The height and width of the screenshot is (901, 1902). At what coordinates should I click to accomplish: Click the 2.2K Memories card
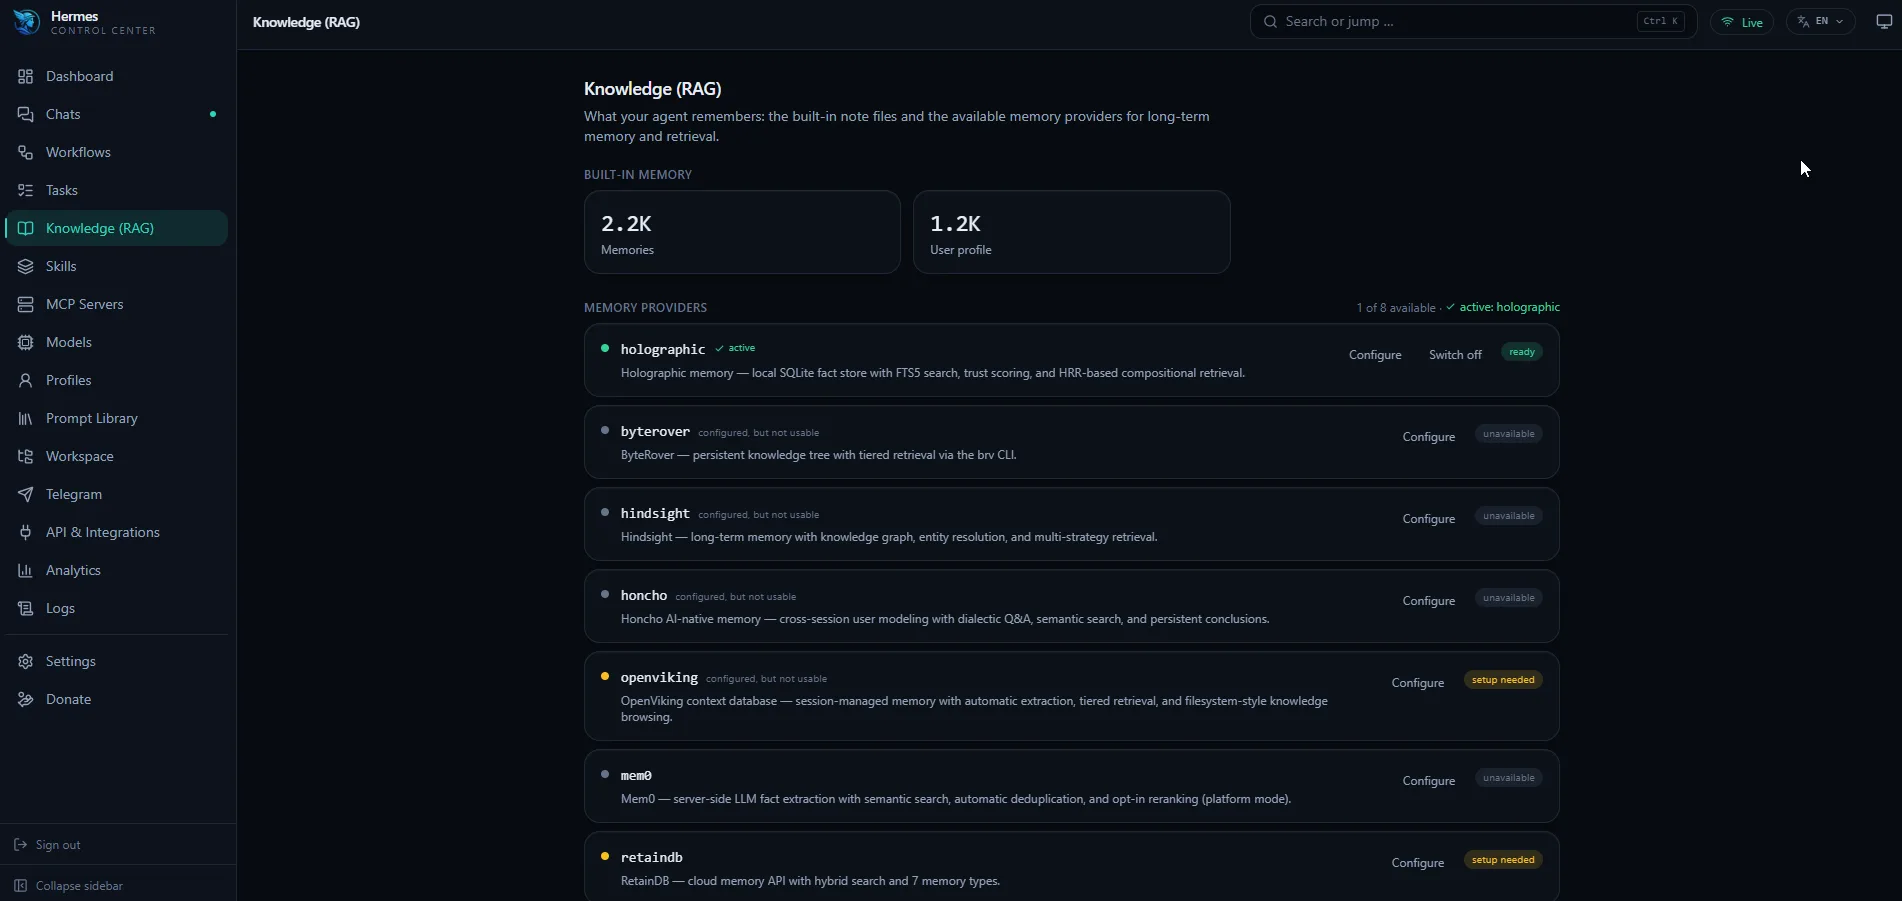pyautogui.click(x=742, y=232)
